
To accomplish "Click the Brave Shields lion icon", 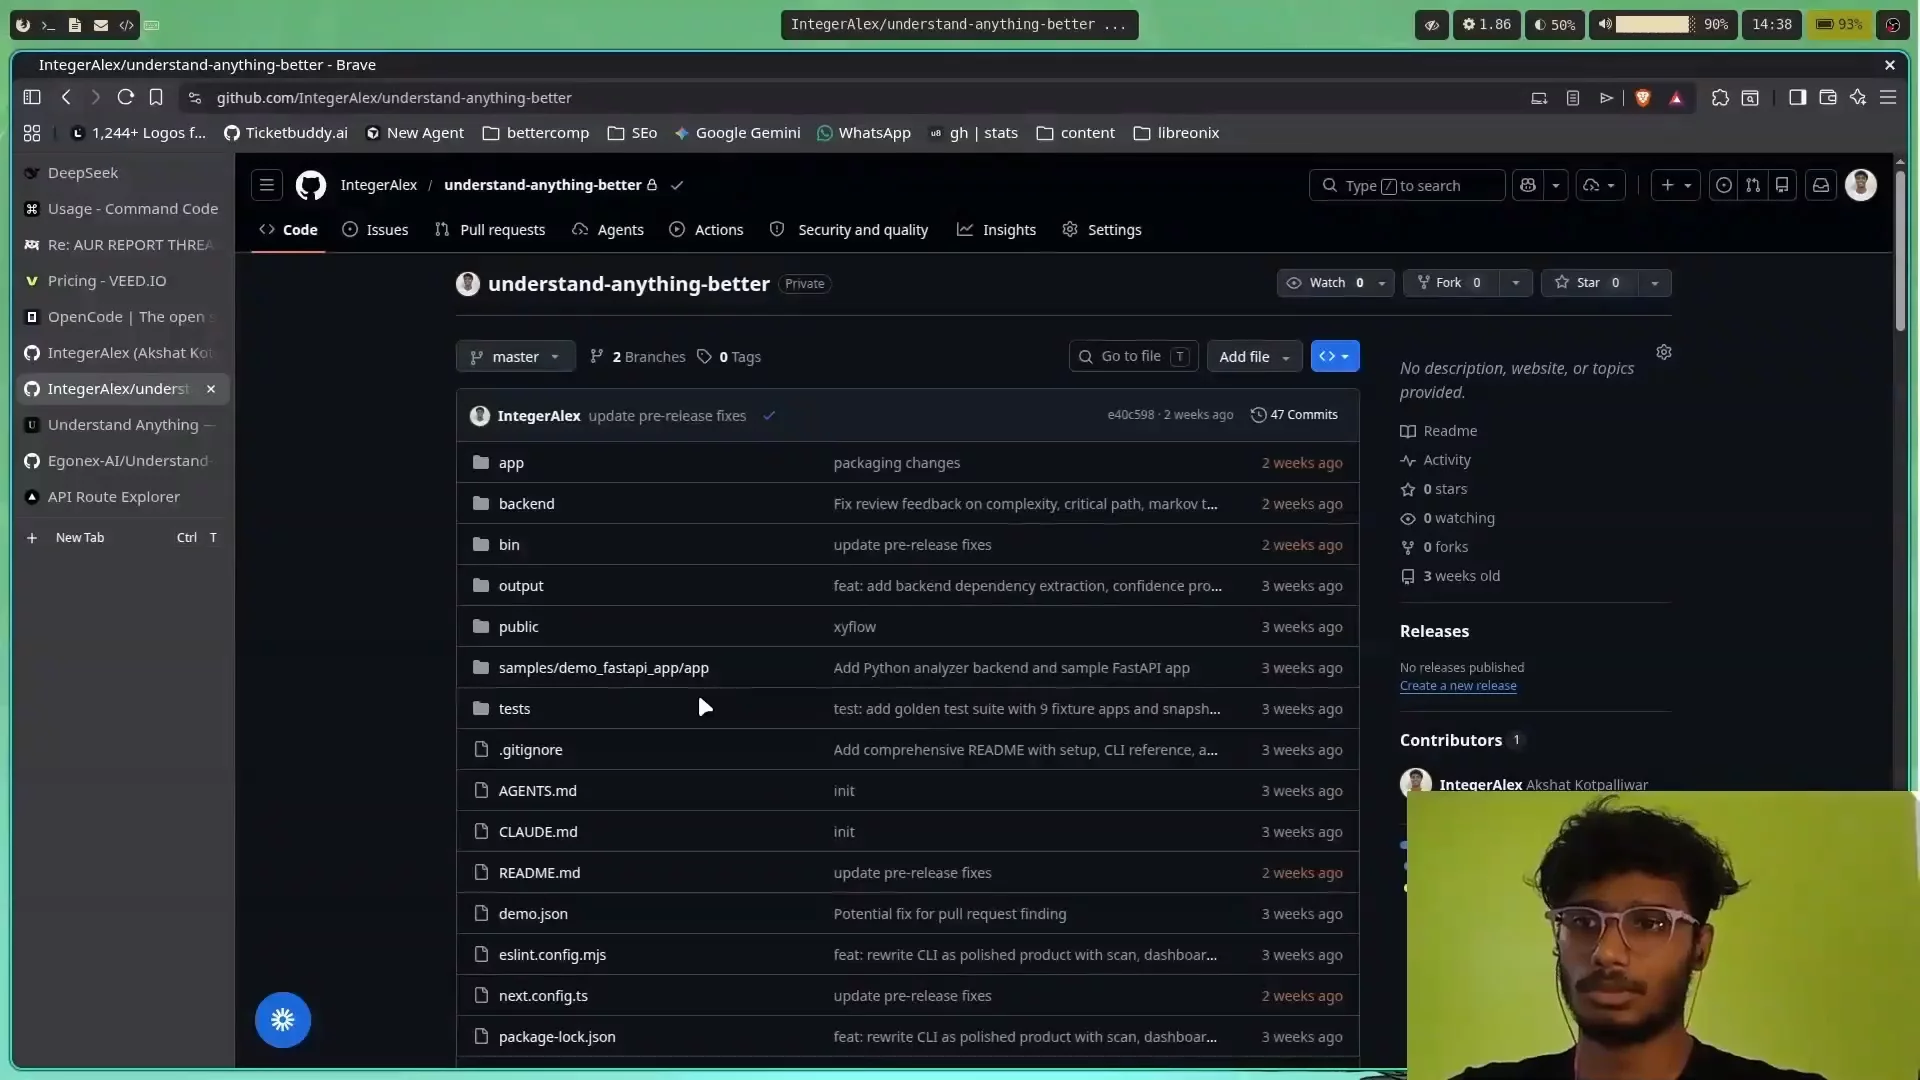I will (1642, 98).
